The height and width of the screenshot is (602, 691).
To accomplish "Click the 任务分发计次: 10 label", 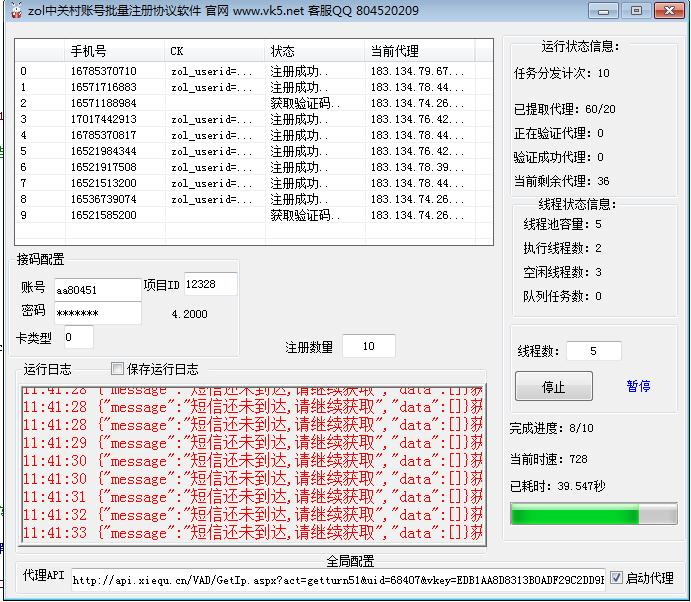I will [x=562, y=73].
